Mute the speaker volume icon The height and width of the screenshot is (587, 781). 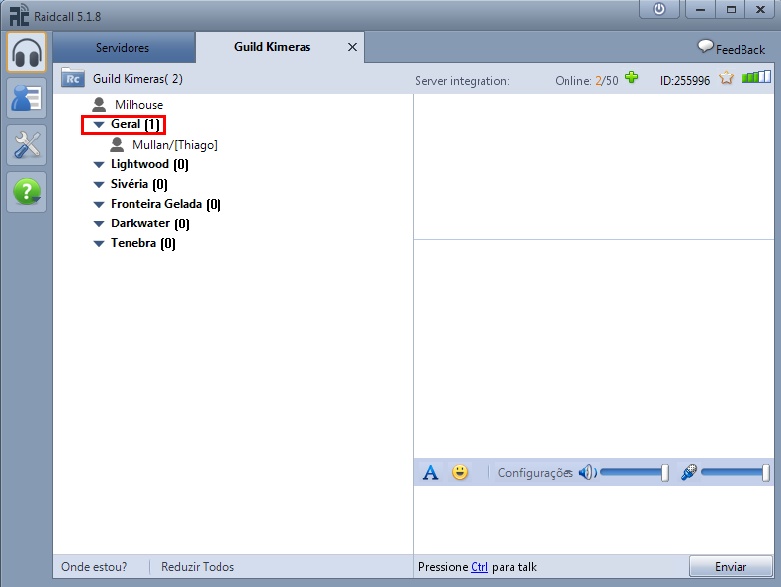click(587, 472)
